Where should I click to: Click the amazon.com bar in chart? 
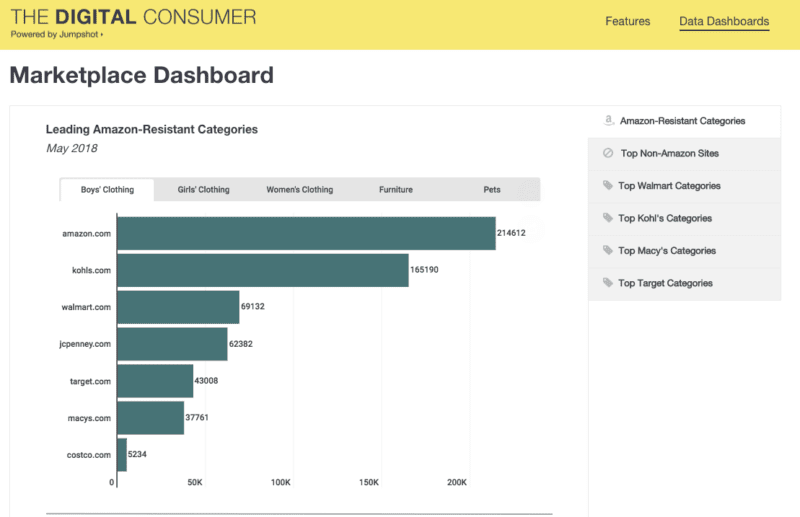click(x=306, y=233)
